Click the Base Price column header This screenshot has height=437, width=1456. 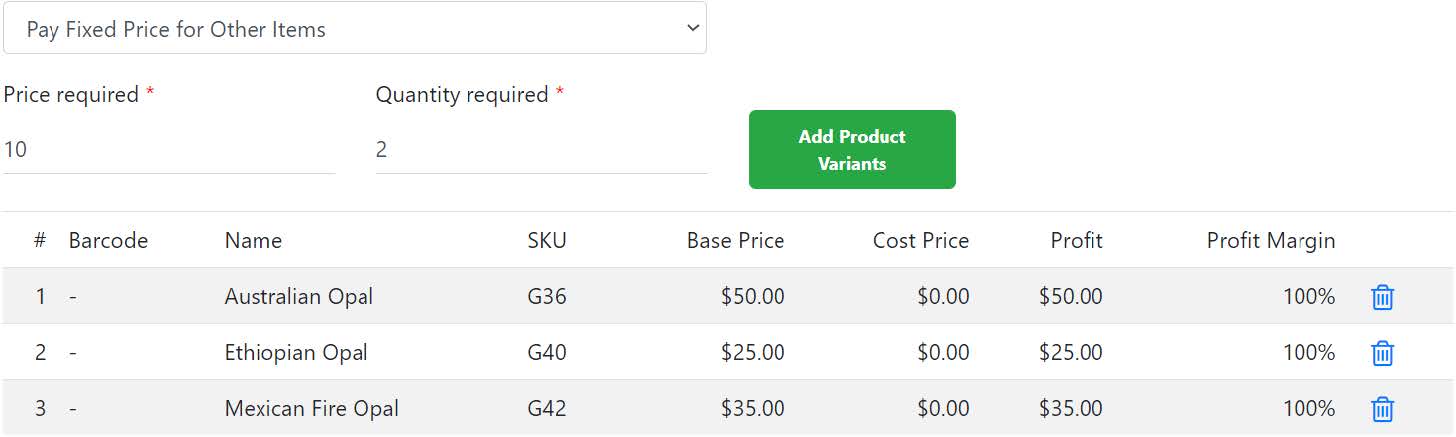tap(735, 241)
